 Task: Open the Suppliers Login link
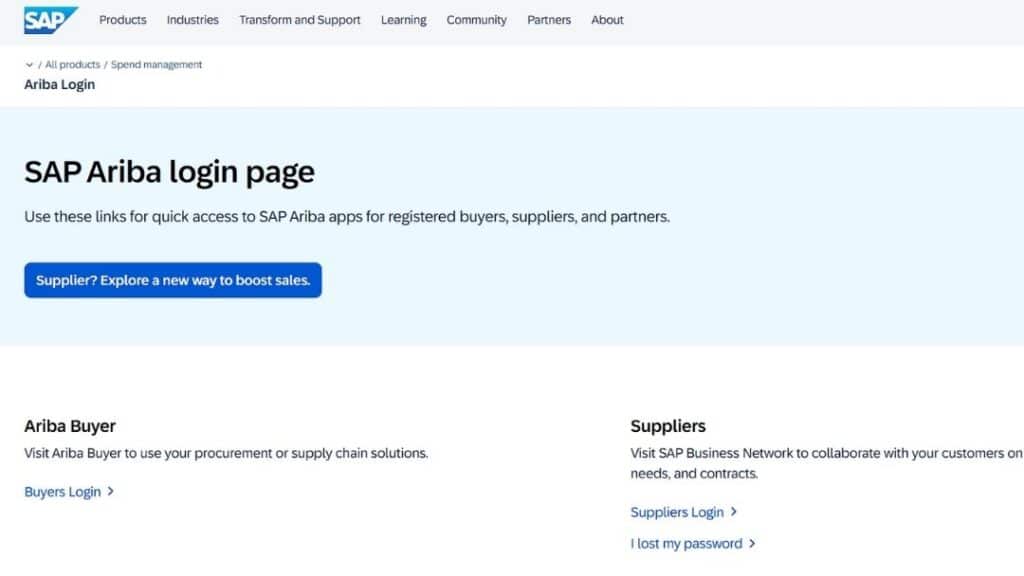pyautogui.click(x=677, y=513)
